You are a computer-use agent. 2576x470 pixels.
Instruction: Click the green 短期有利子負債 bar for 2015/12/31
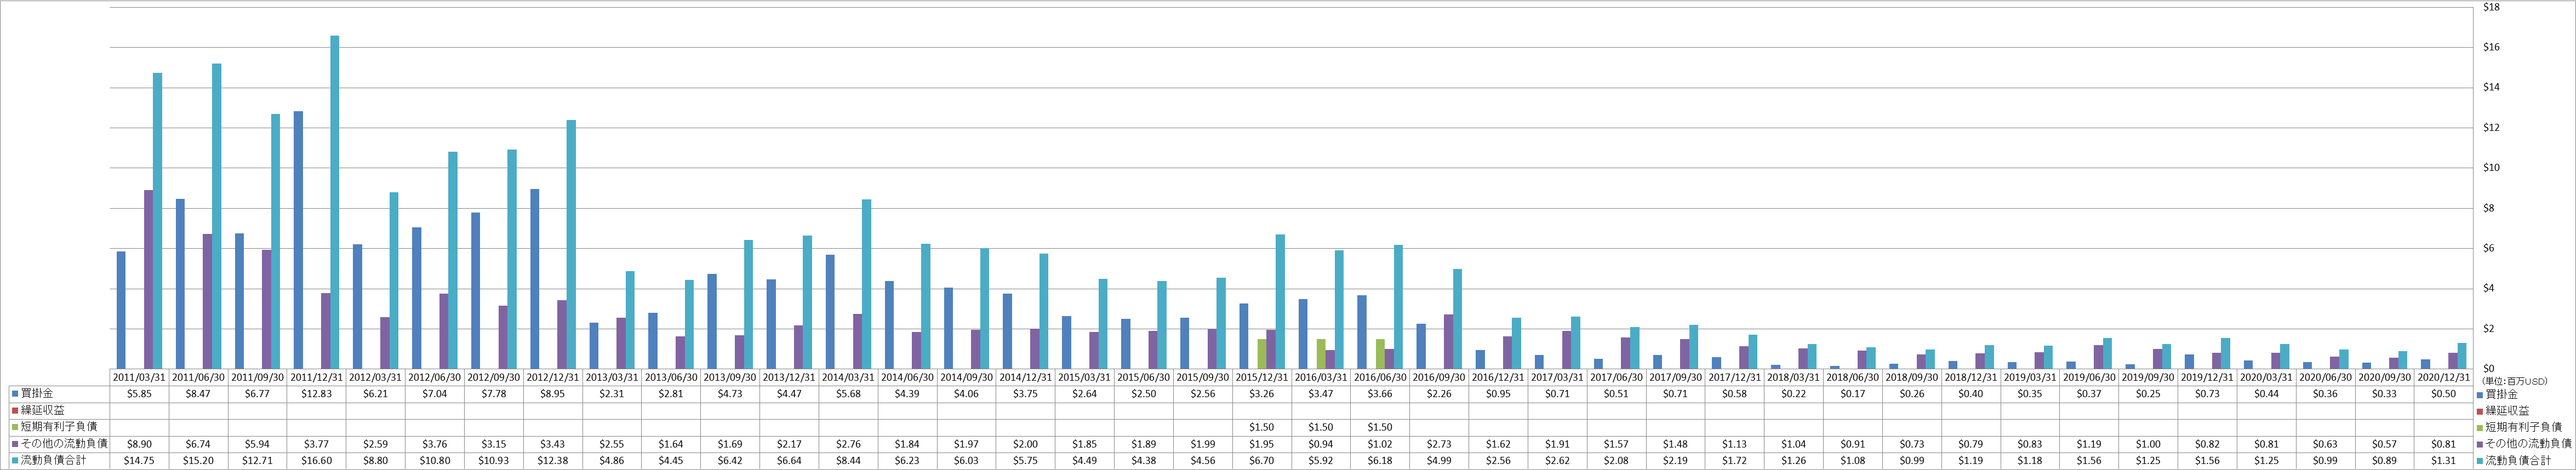(x=1262, y=354)
